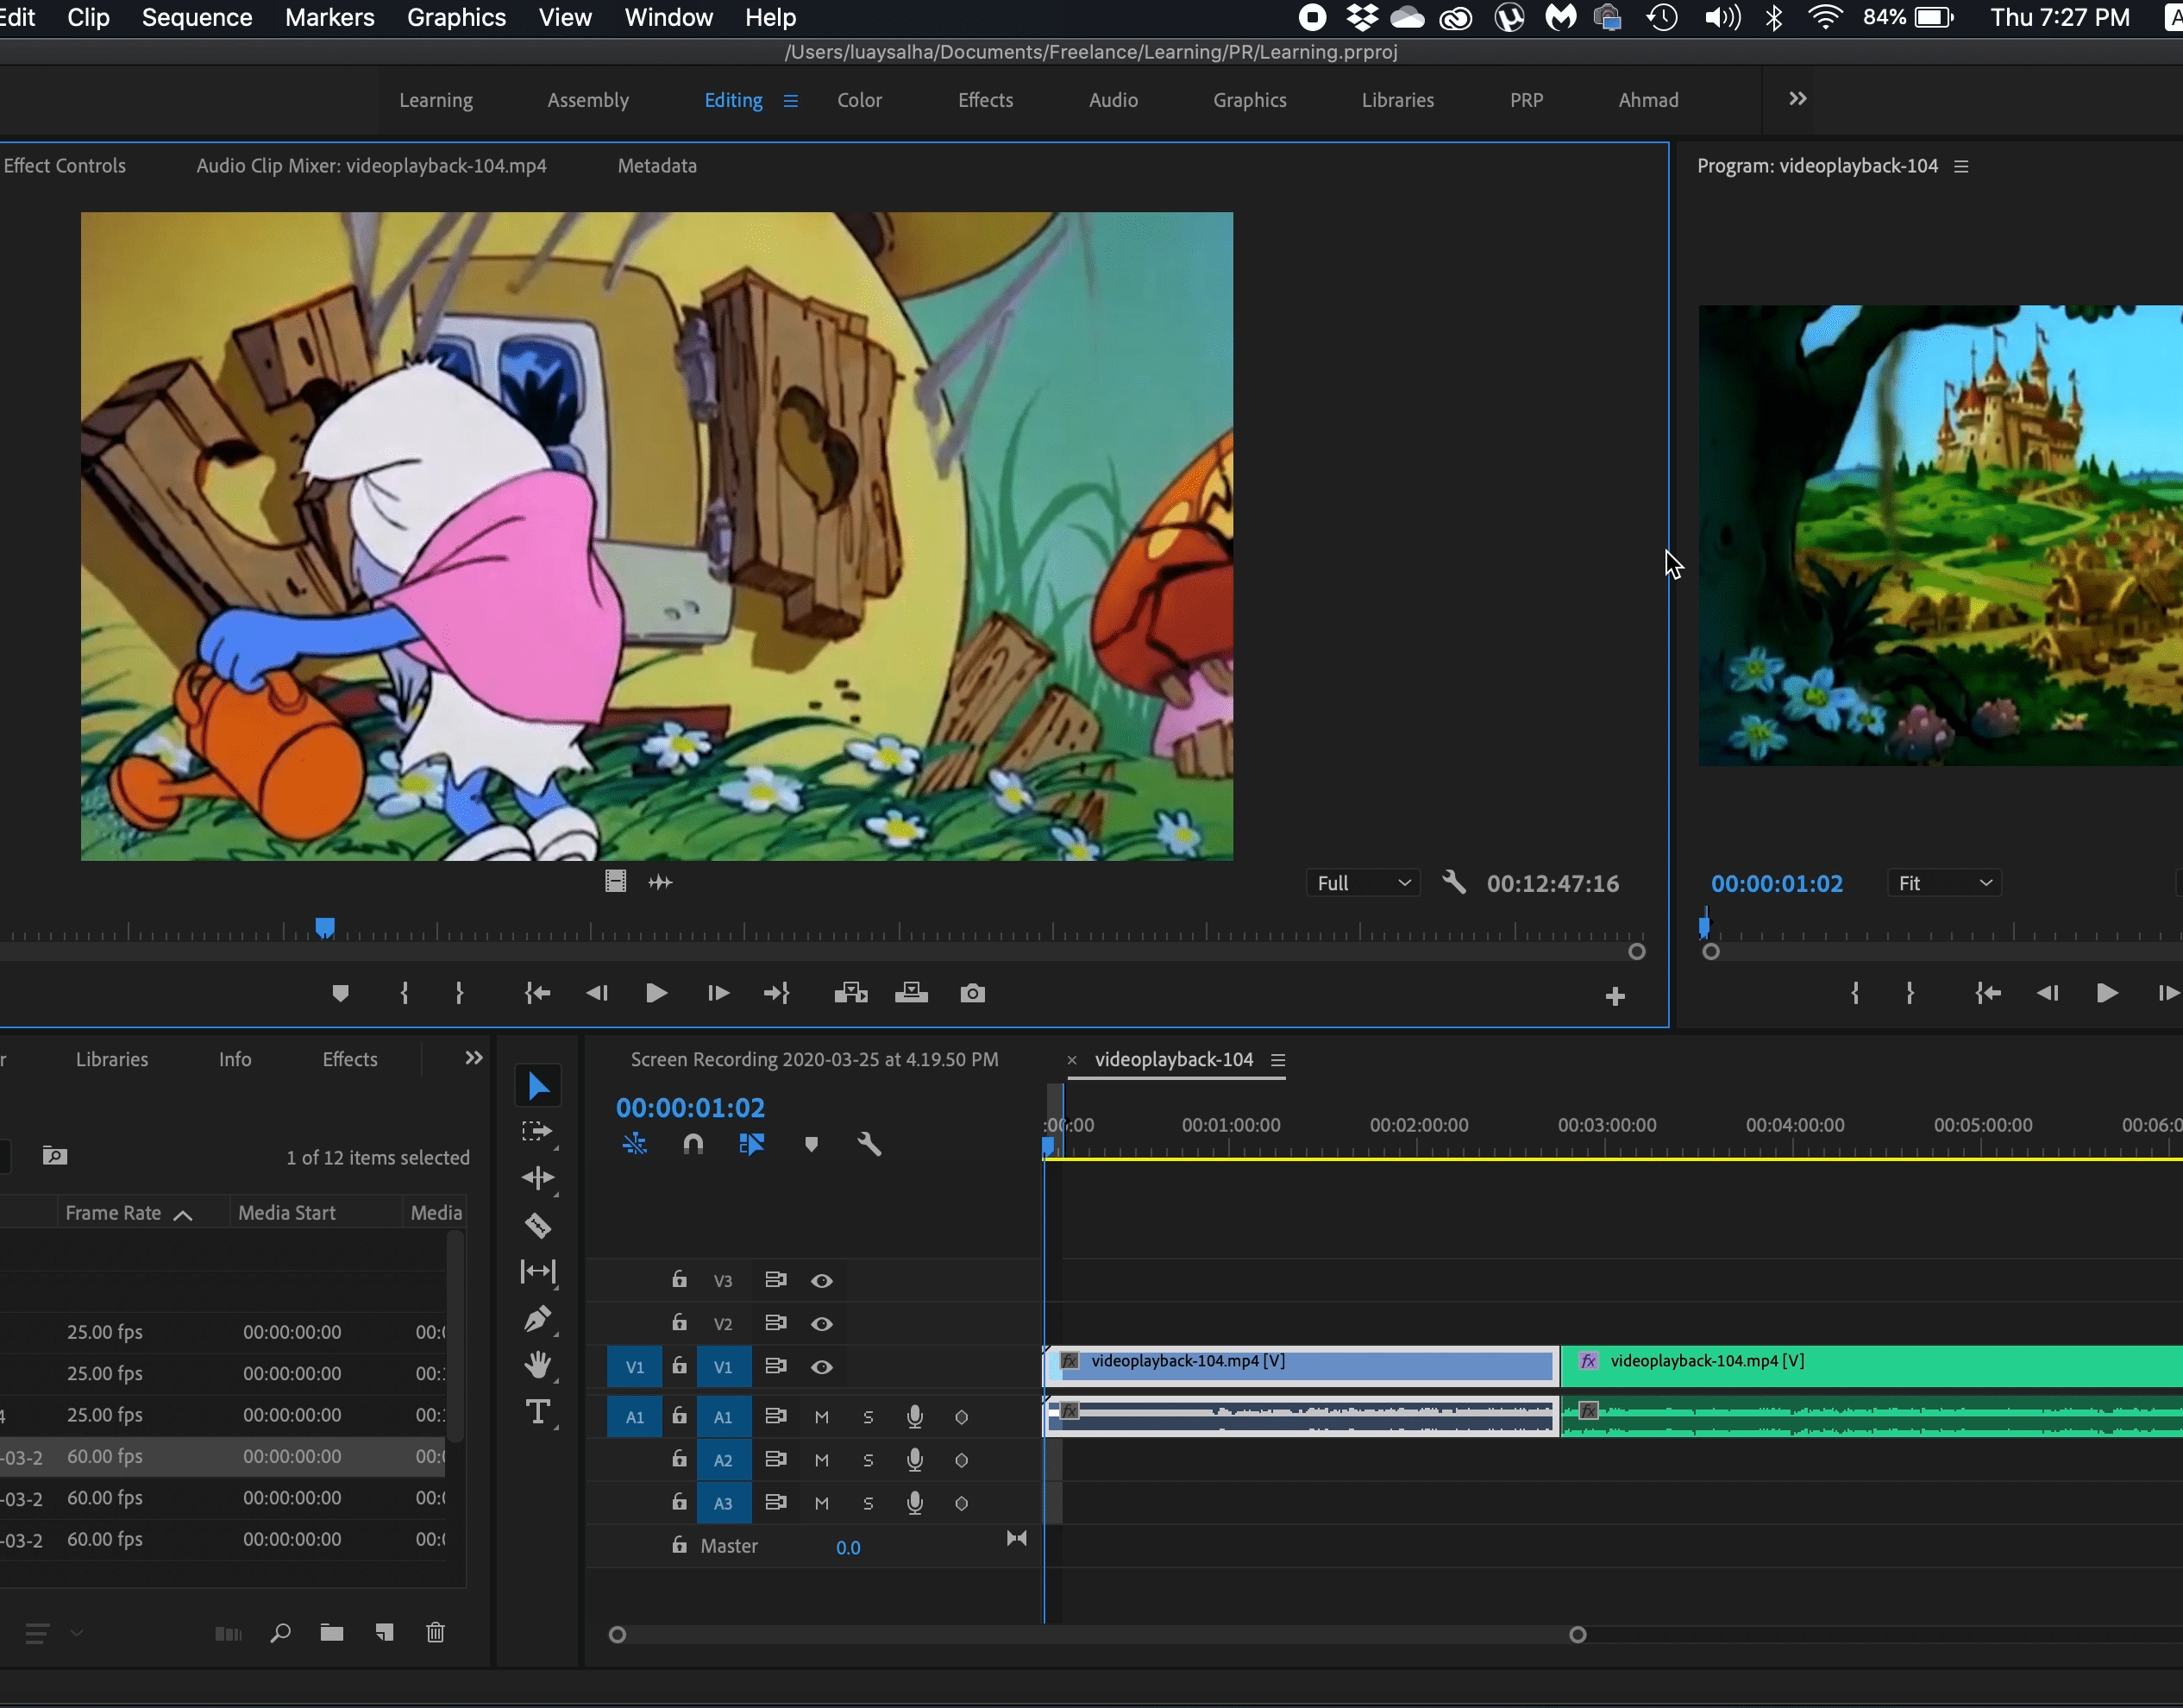Open timeline display settings wrench
Image resolution: width=2183 pixels, height=1708 pixels.
[869, 1144]
